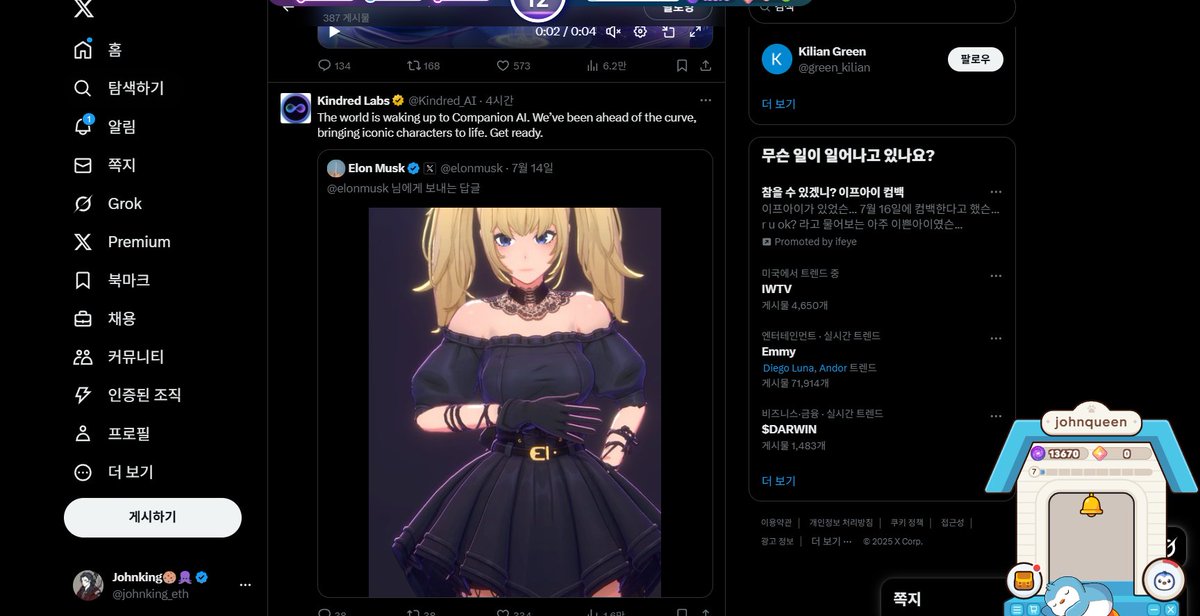Click the round penguin face button in widget
The height and width of the screenshot is (616, 1200).
click(1163, 579)
